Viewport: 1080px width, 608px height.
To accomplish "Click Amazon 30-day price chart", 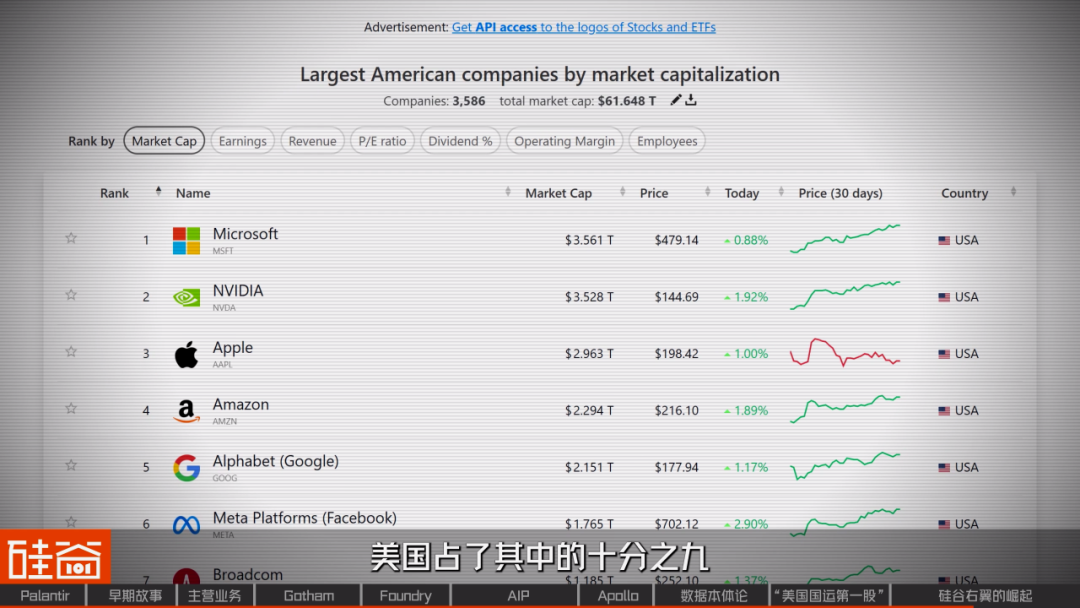I will click(x=845, y=408).
